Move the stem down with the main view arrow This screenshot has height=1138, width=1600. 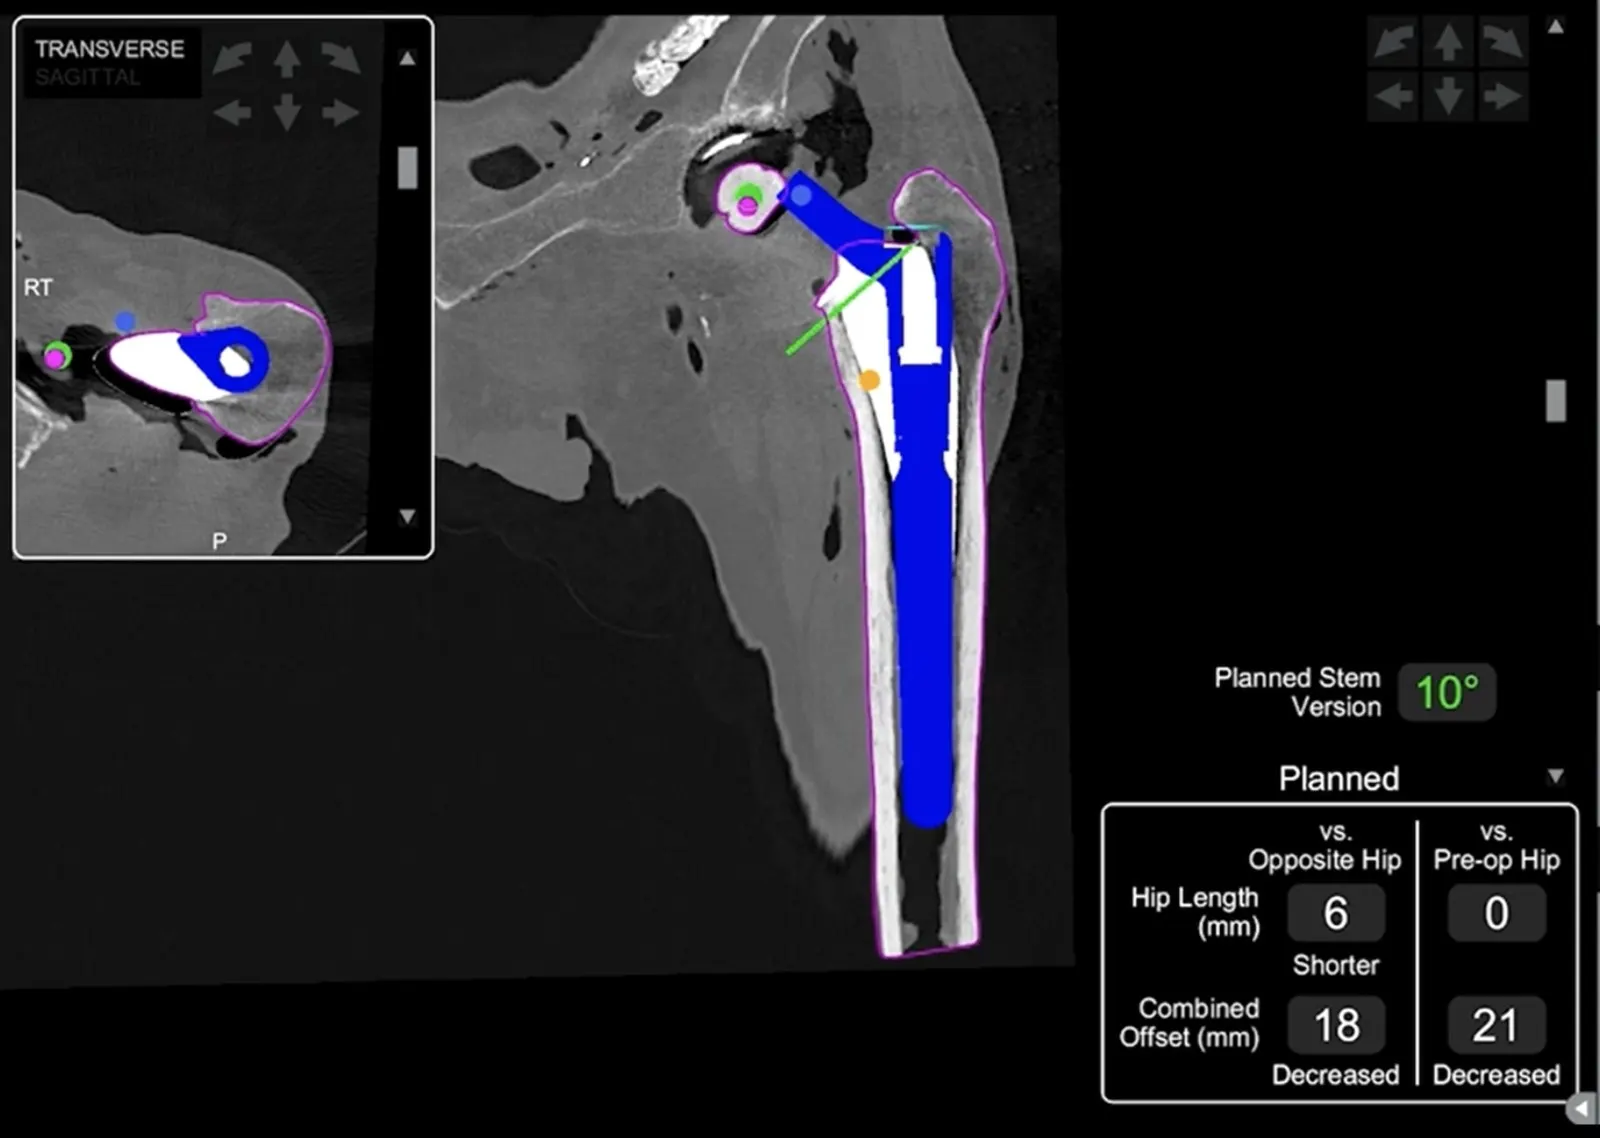pyautogui.click(x=1448, y=97)
